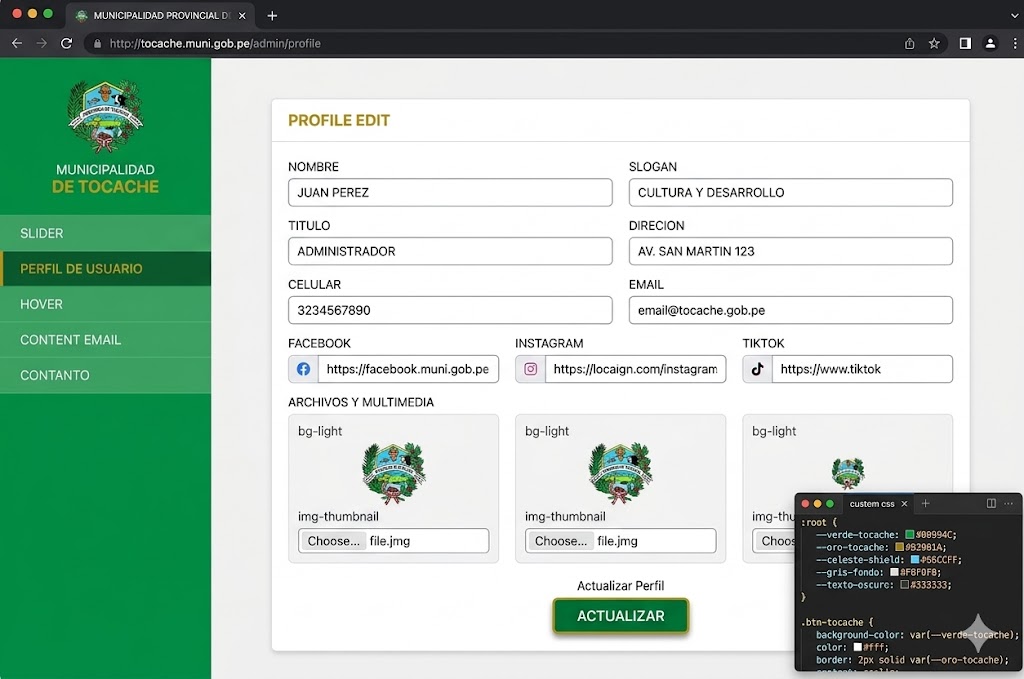Click the EMAIL field with email@tocache.gob.pe
Image resolution: width=1024 pixels, height=679 pixels.
tap(790, 310)
